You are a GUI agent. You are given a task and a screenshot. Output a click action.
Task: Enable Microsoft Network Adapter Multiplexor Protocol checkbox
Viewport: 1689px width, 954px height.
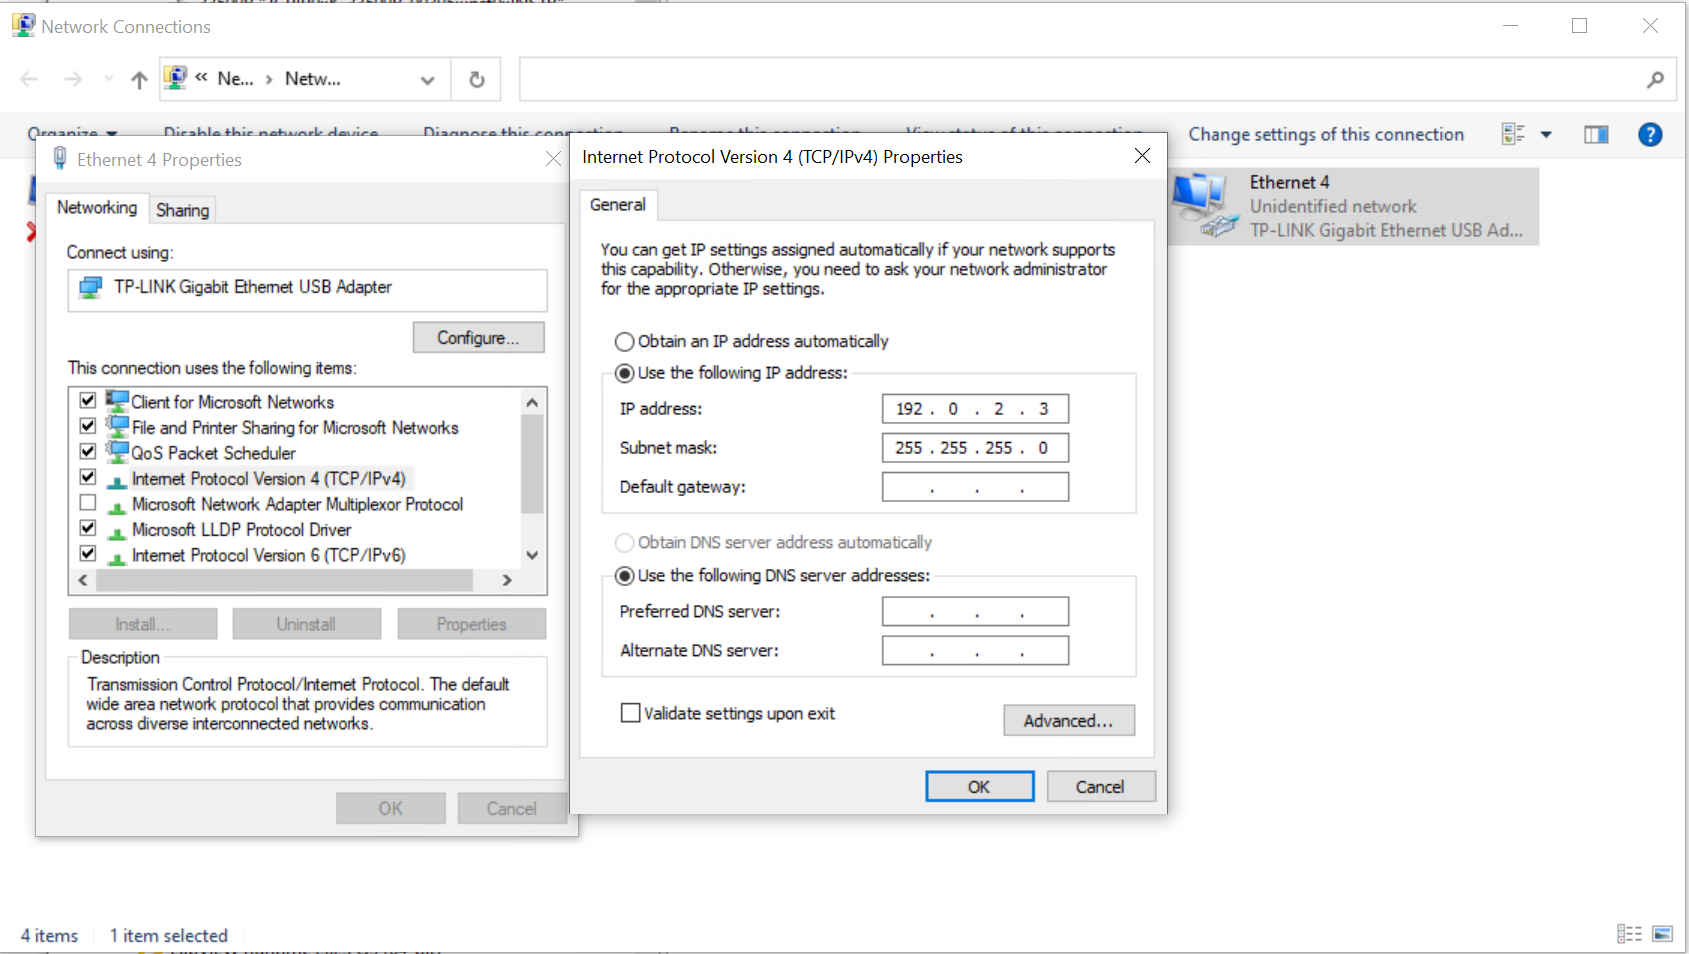(88, 502)
